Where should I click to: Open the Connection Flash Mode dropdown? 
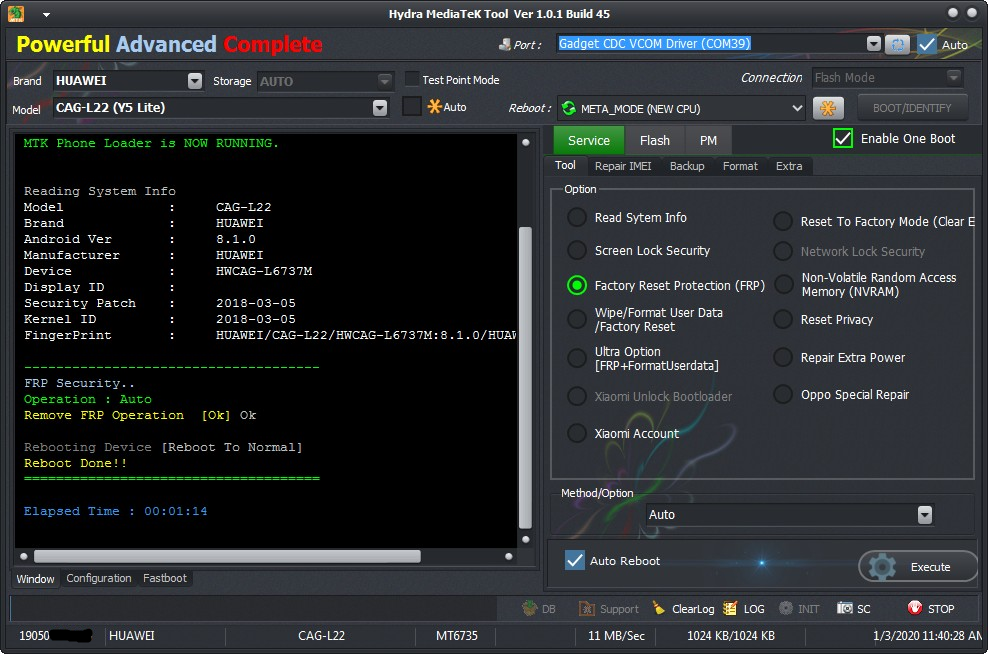point(953,77)
